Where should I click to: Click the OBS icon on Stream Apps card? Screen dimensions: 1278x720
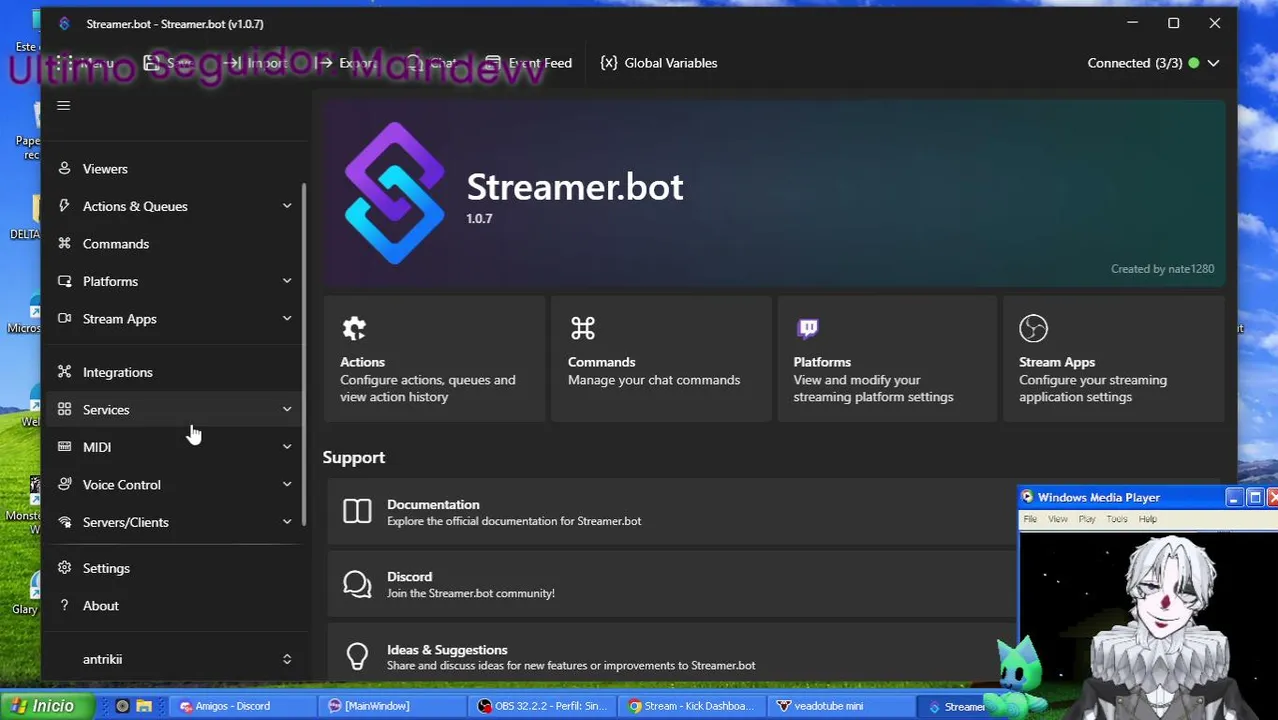[x=1033, y=328]
